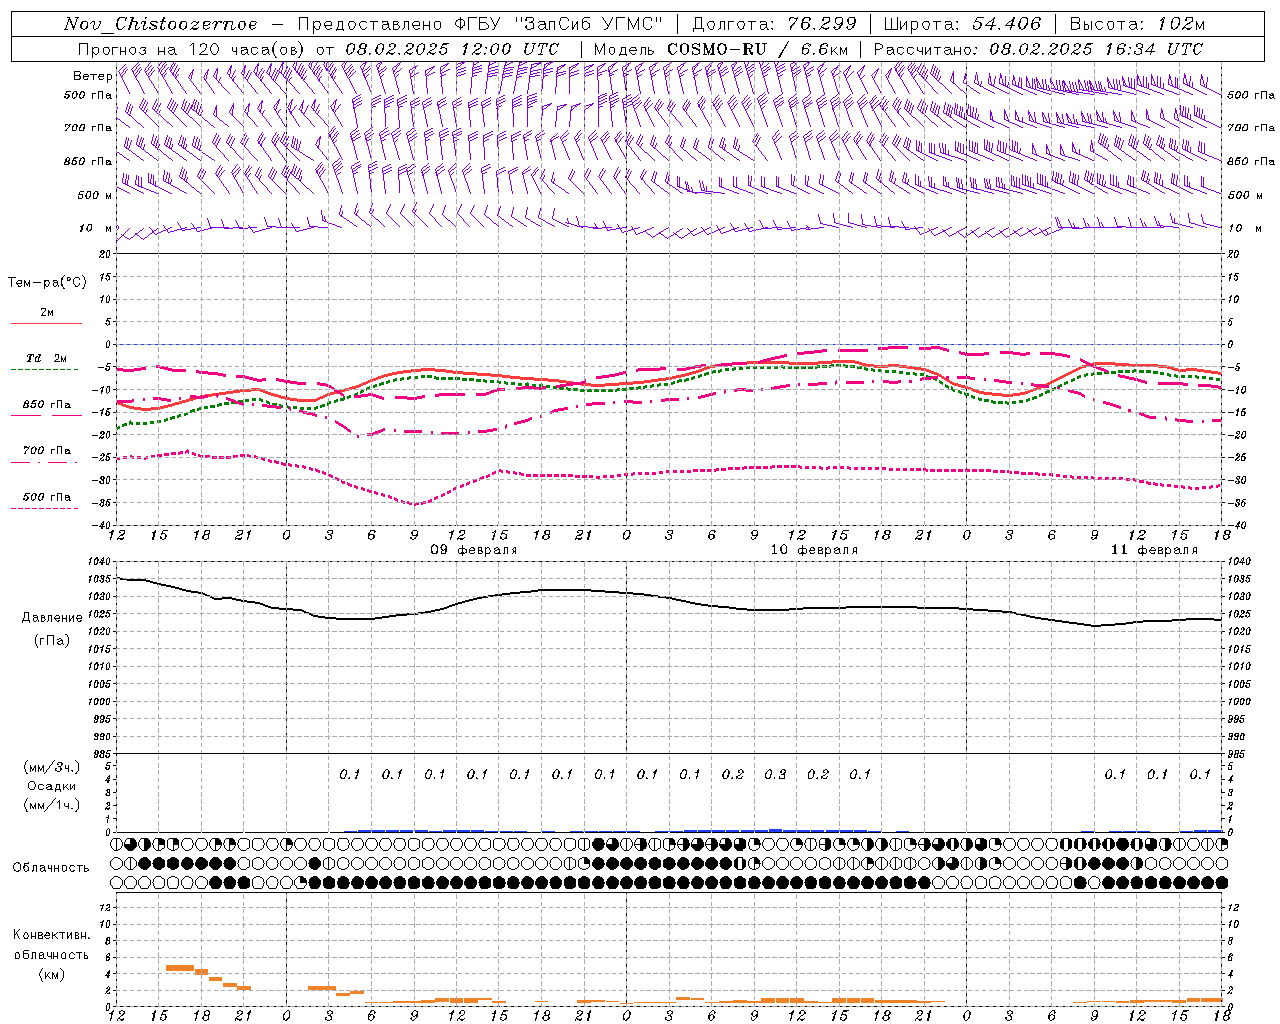
Task: Select the 'Долгота: 76.299' header value
Action: pyautogui.click(x=774, y=24)
